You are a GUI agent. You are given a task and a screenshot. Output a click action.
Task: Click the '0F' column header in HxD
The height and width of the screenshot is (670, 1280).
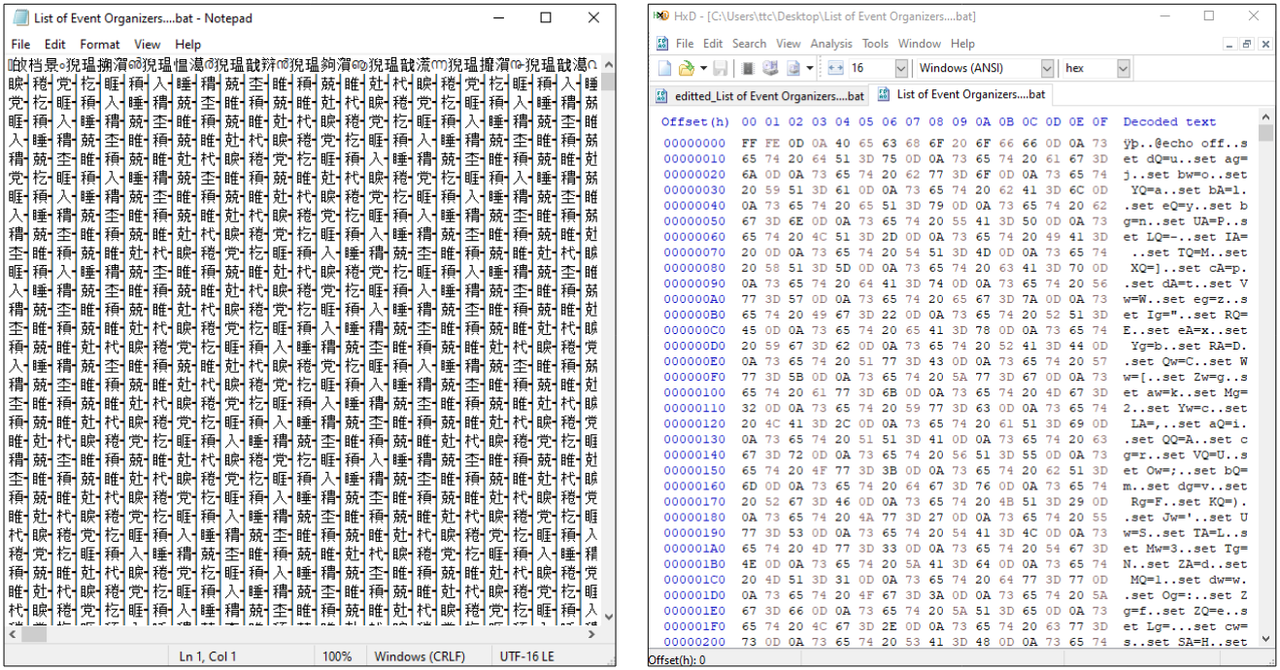(x=1100, y=122)
